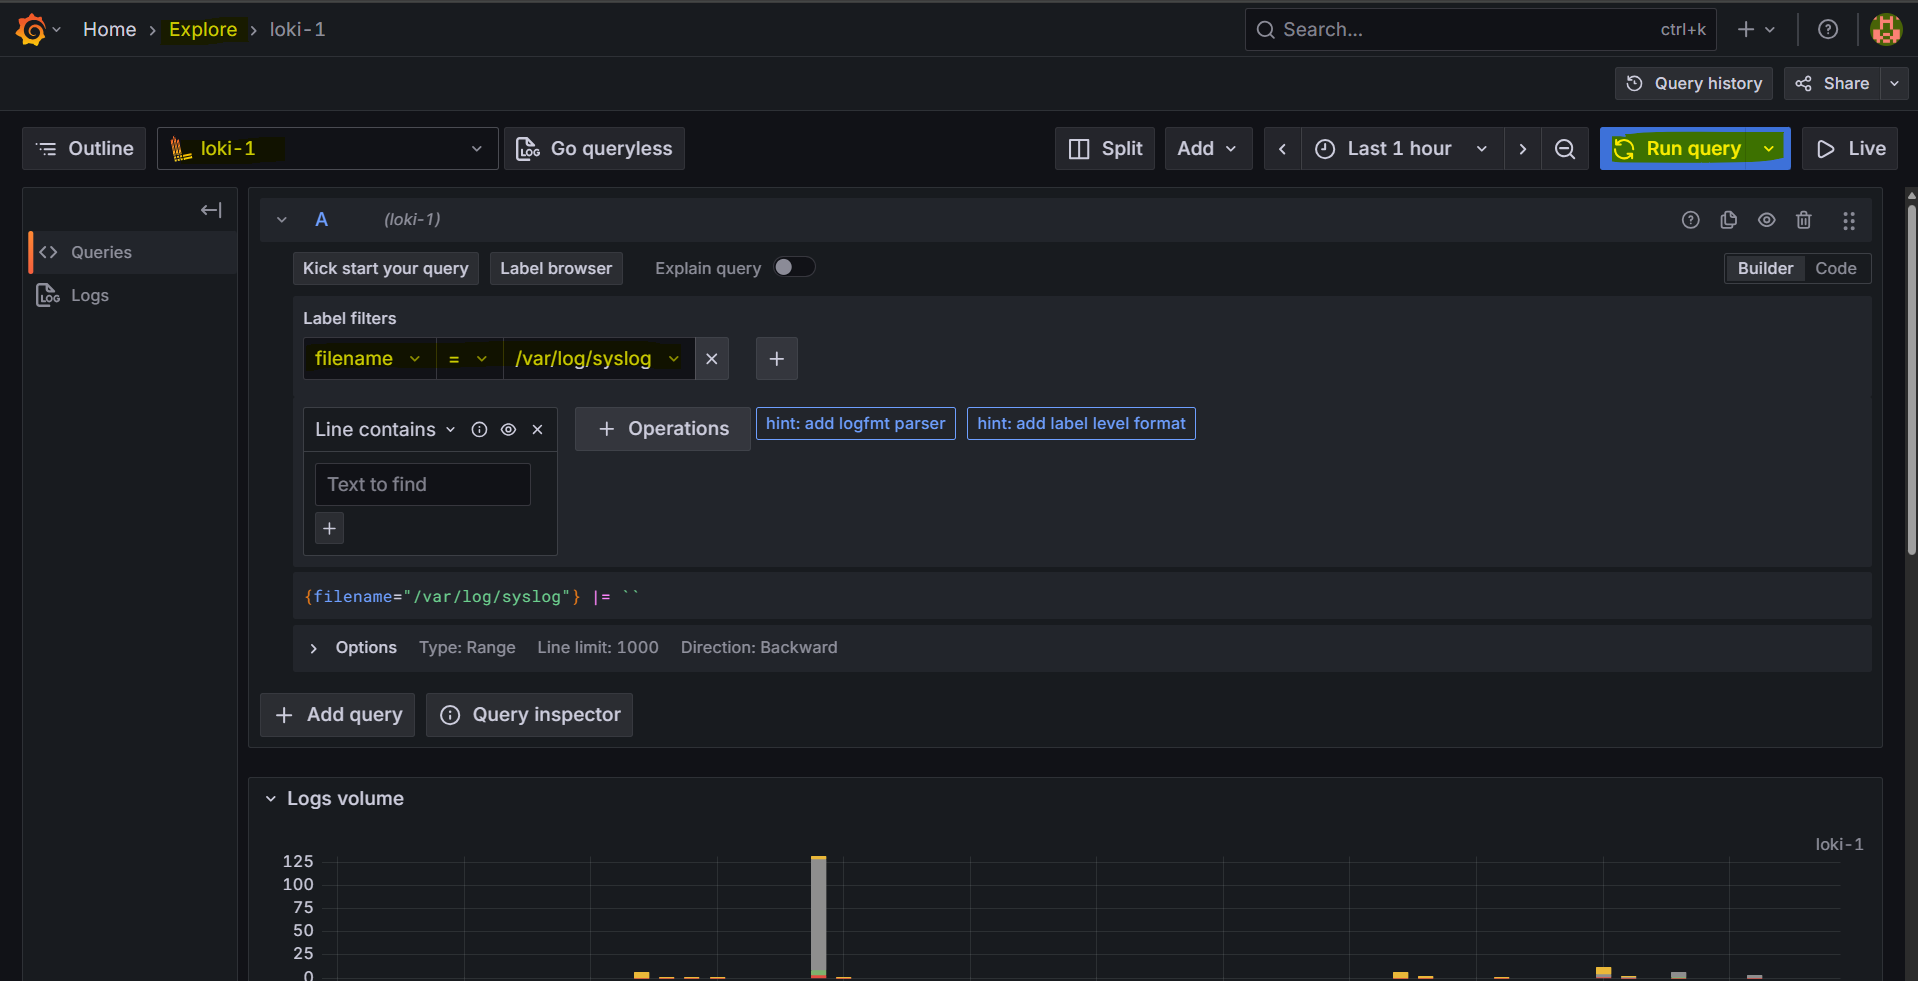The height and width of the screenshot is (981, 1918).
Task: Remove the Line contains operation
Action: click(538, 430)
